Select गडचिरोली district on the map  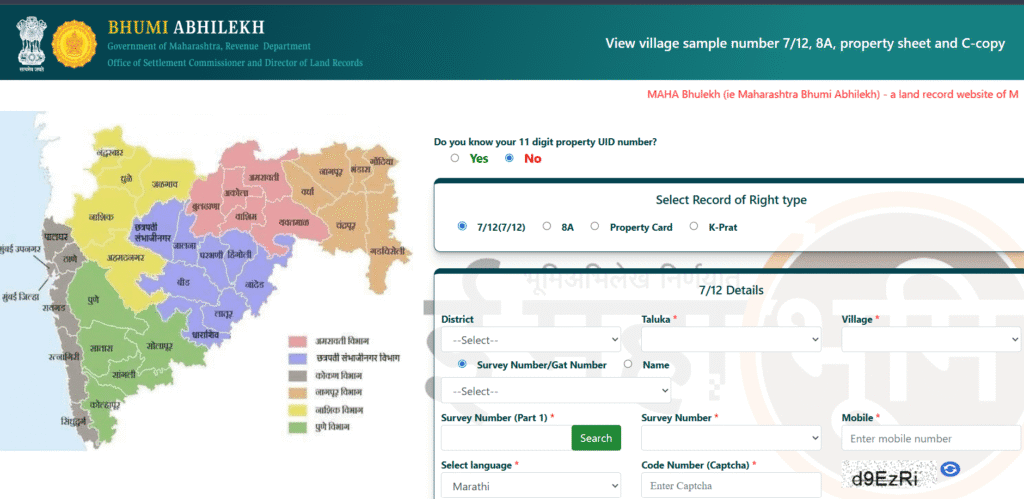click(x=387, y=251)
